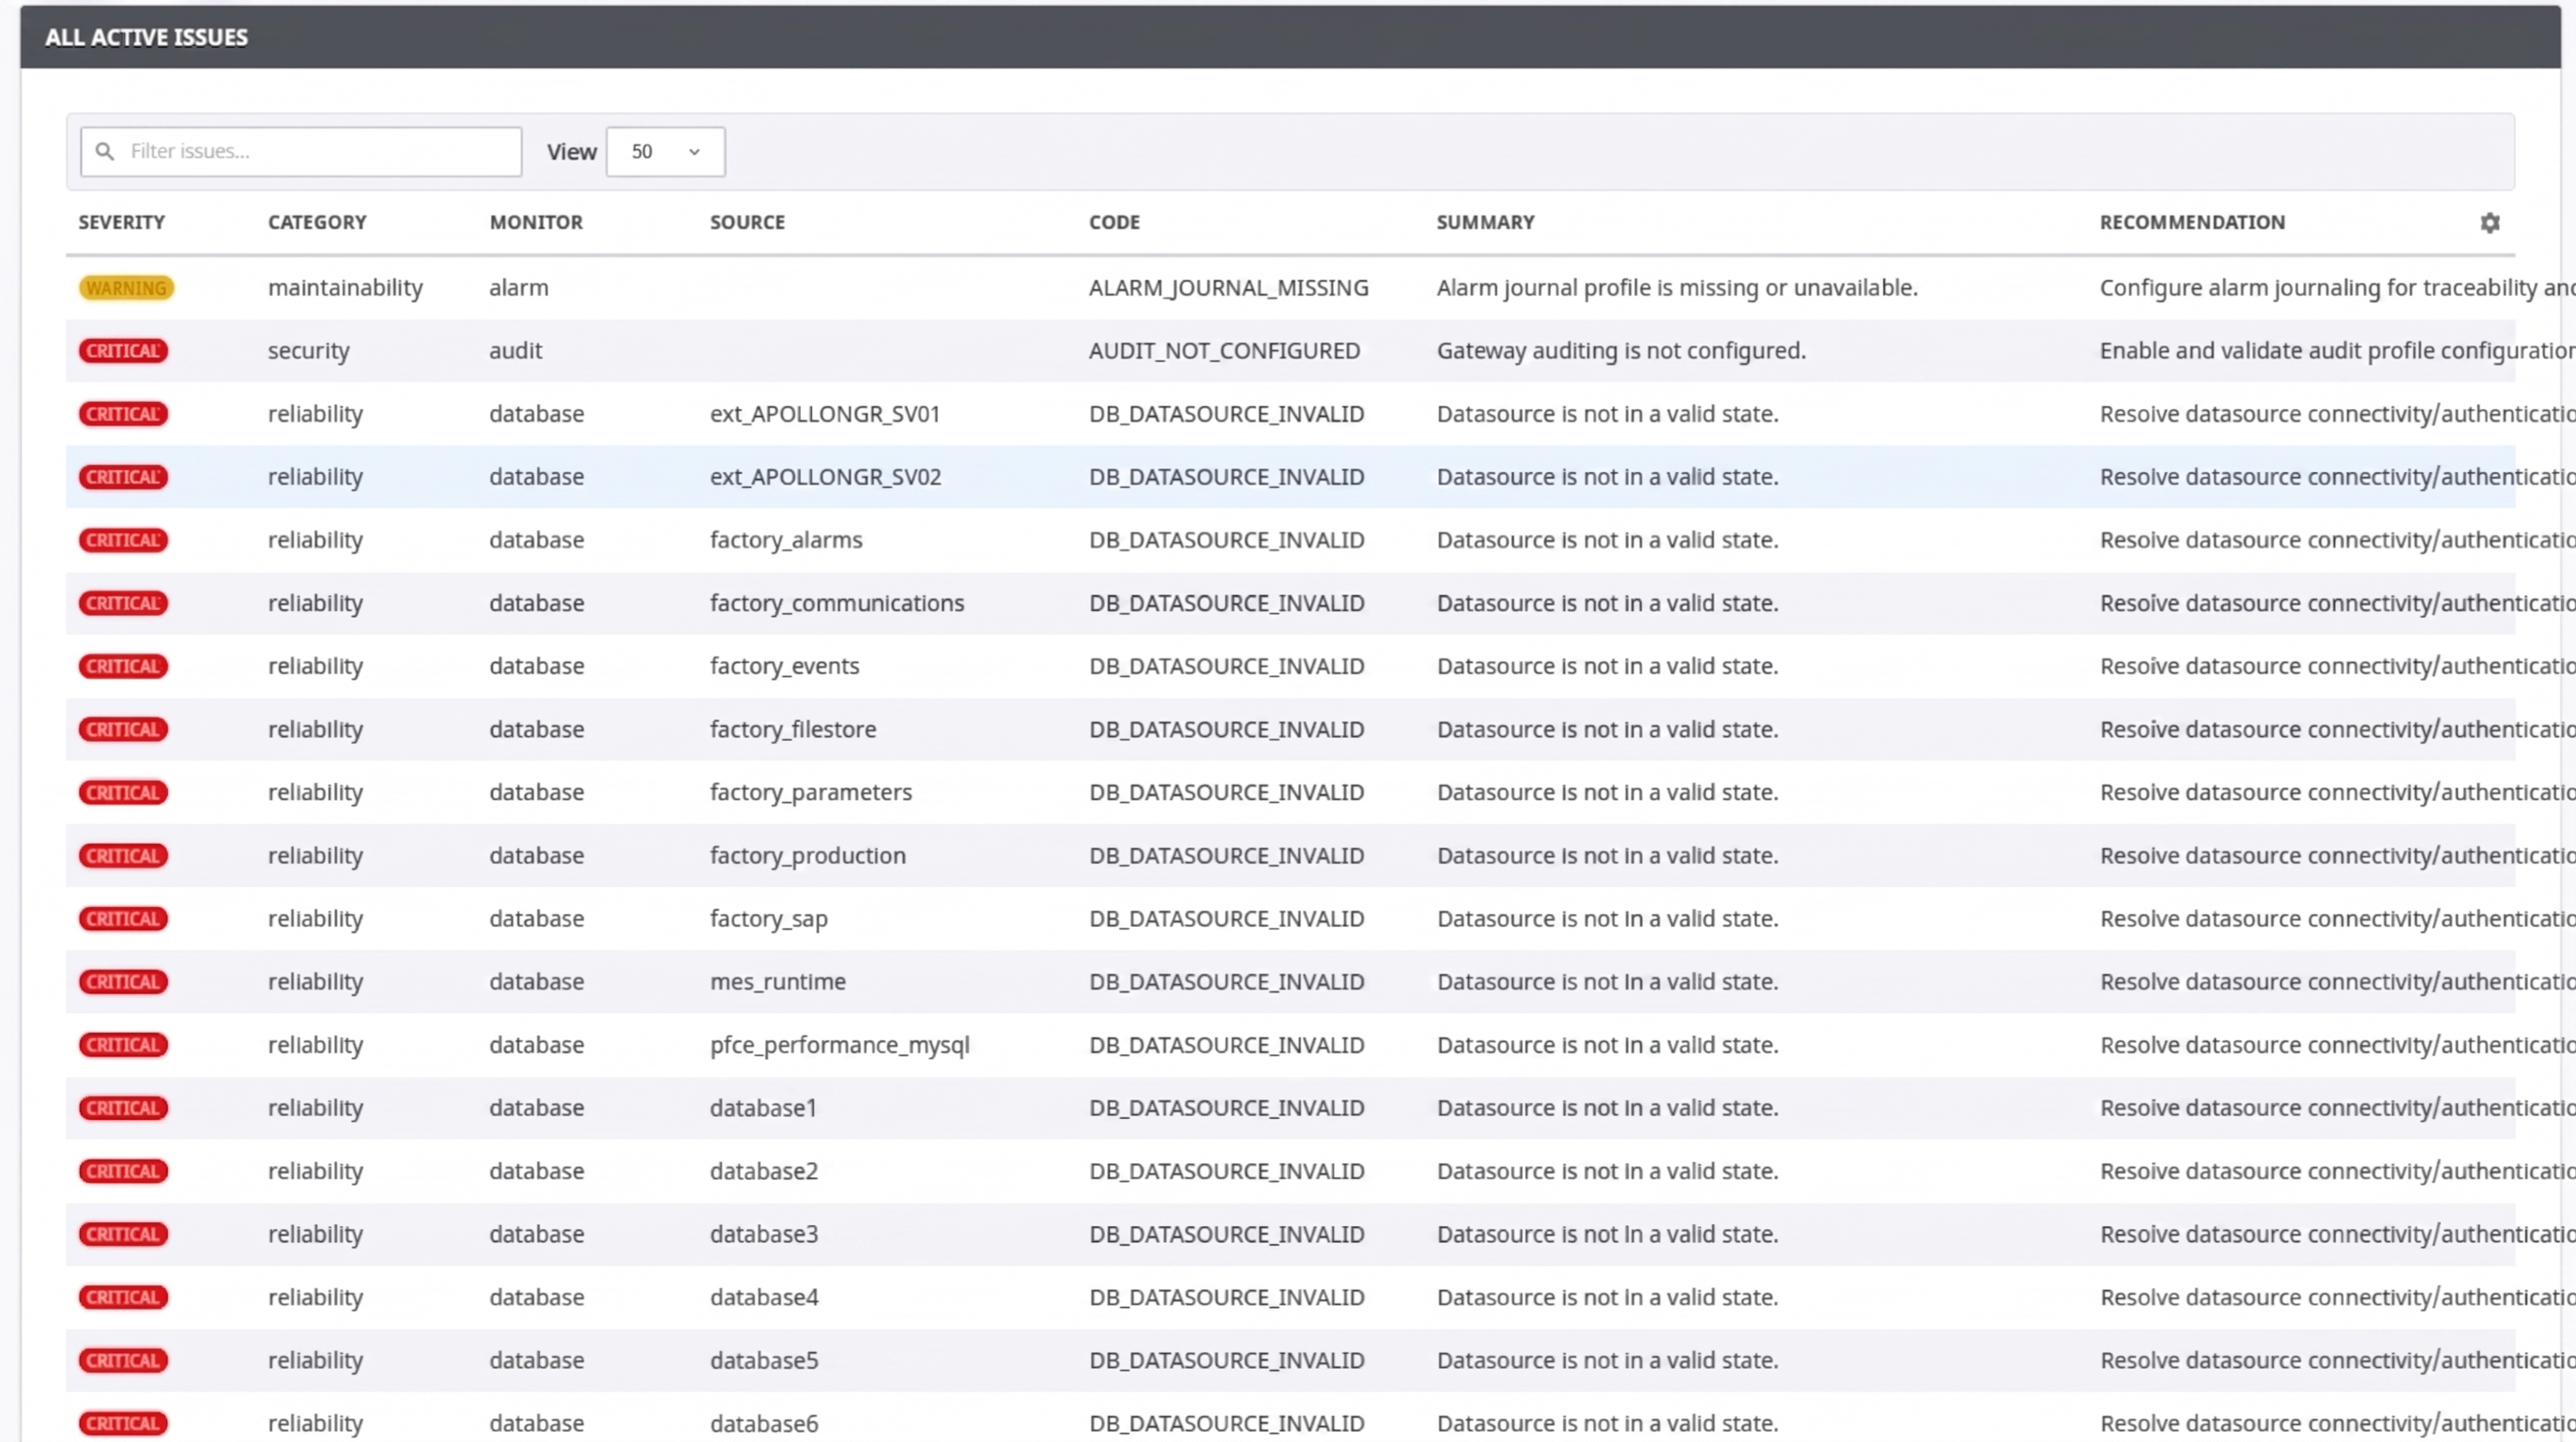
Task: Click CRITICAL badge on factory_alarms row
Action: pos(123,540)
